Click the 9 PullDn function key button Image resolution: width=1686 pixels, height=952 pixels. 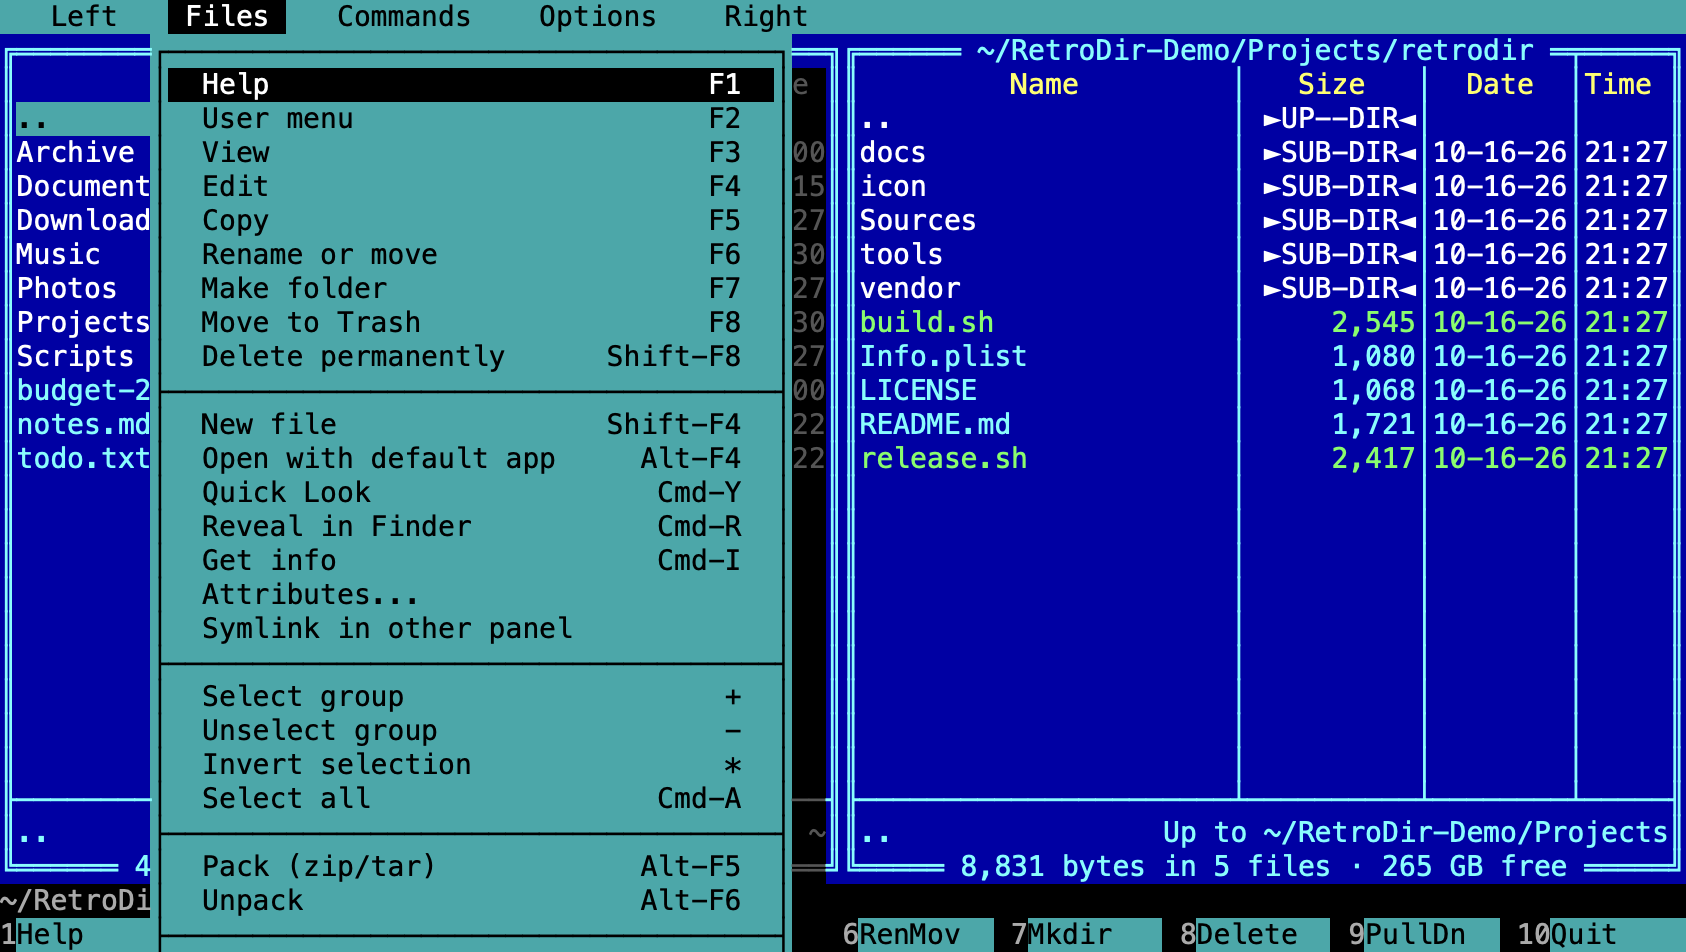tap(1422, 935)
